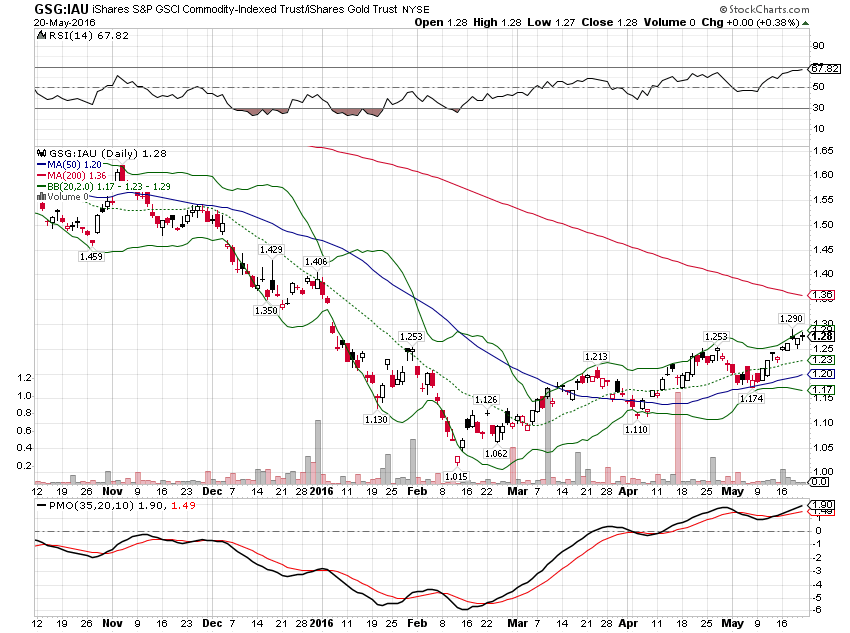This screenshot has width=850, height=633.
Task: Click the 1.05 price axis label
Action: point(823,448)
